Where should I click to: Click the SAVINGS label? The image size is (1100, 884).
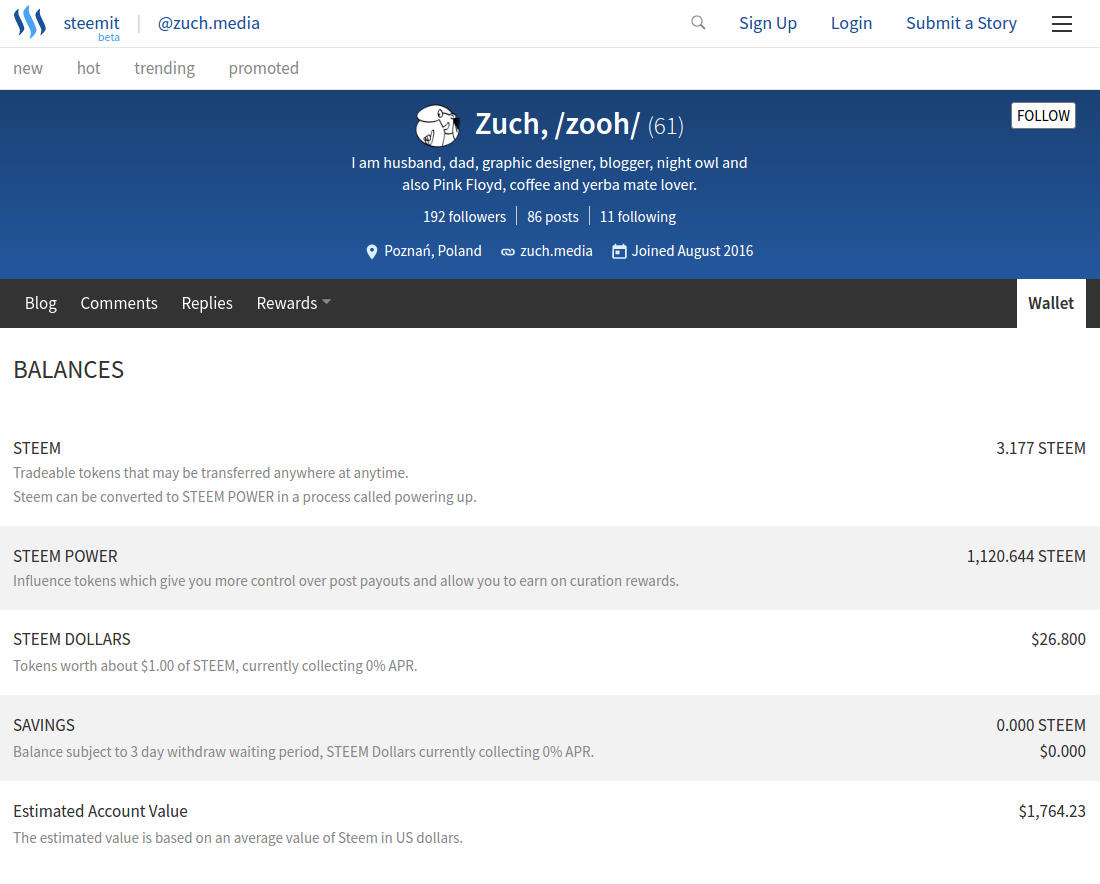pos(43,725)
